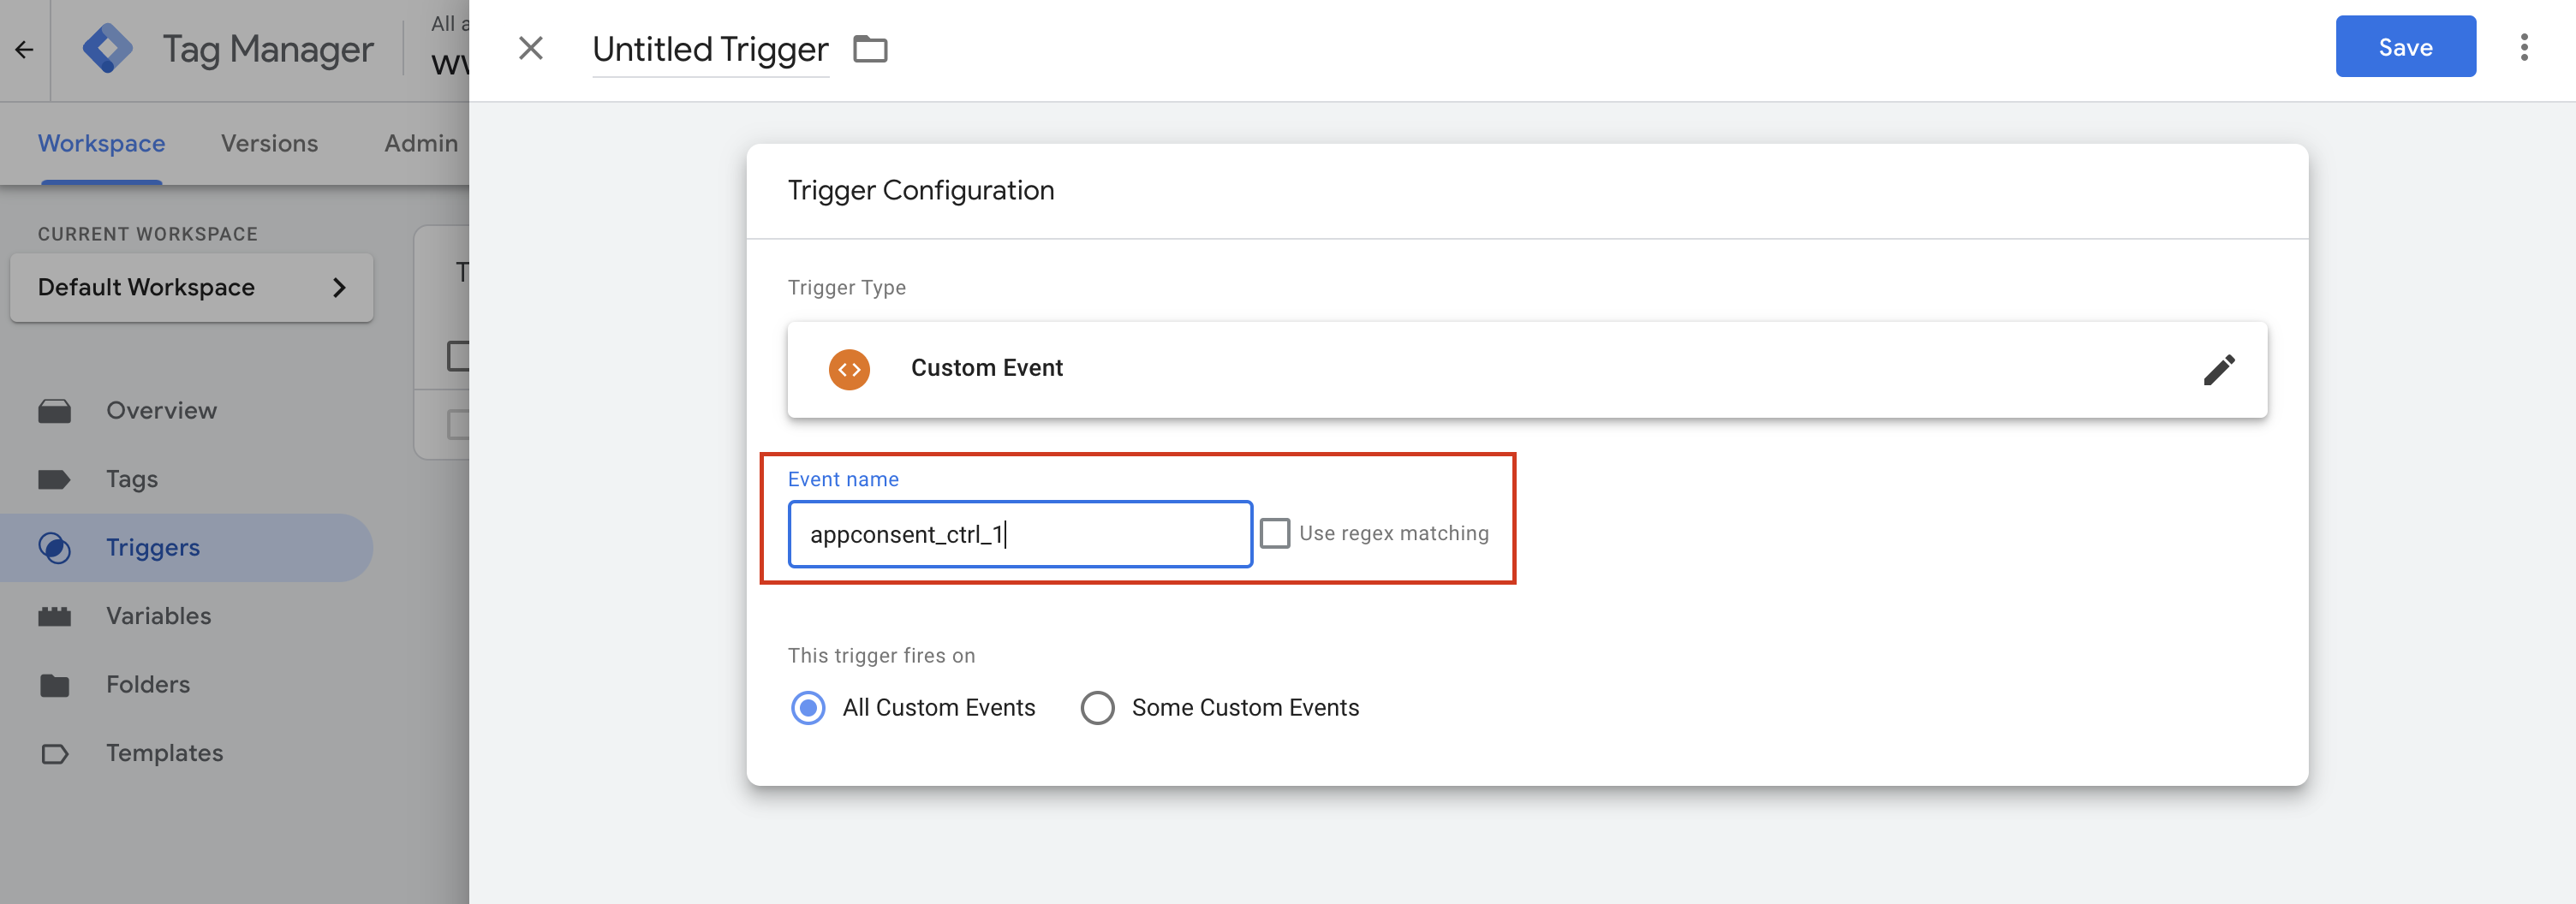Click the Variables icon in sidebar
2576x904 pixels.
tap(55, 616)
